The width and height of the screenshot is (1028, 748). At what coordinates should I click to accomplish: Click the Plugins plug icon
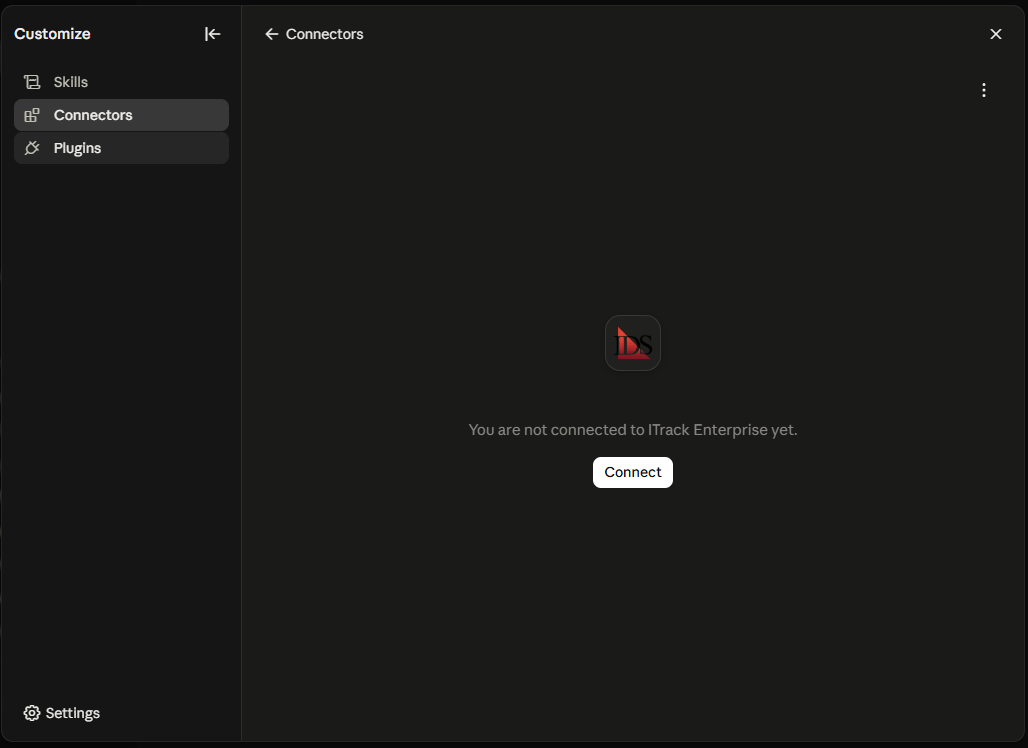(x=31, y=148)
